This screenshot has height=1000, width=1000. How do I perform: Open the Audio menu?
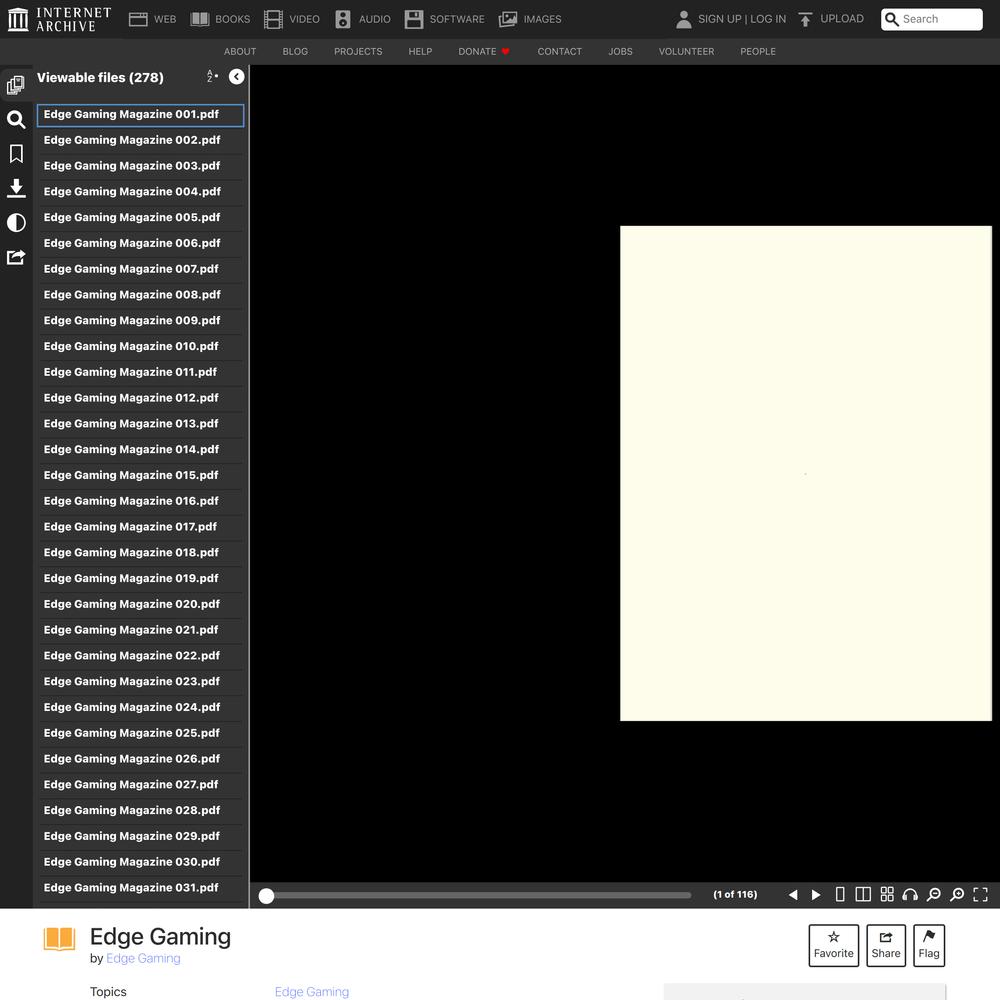363,19
